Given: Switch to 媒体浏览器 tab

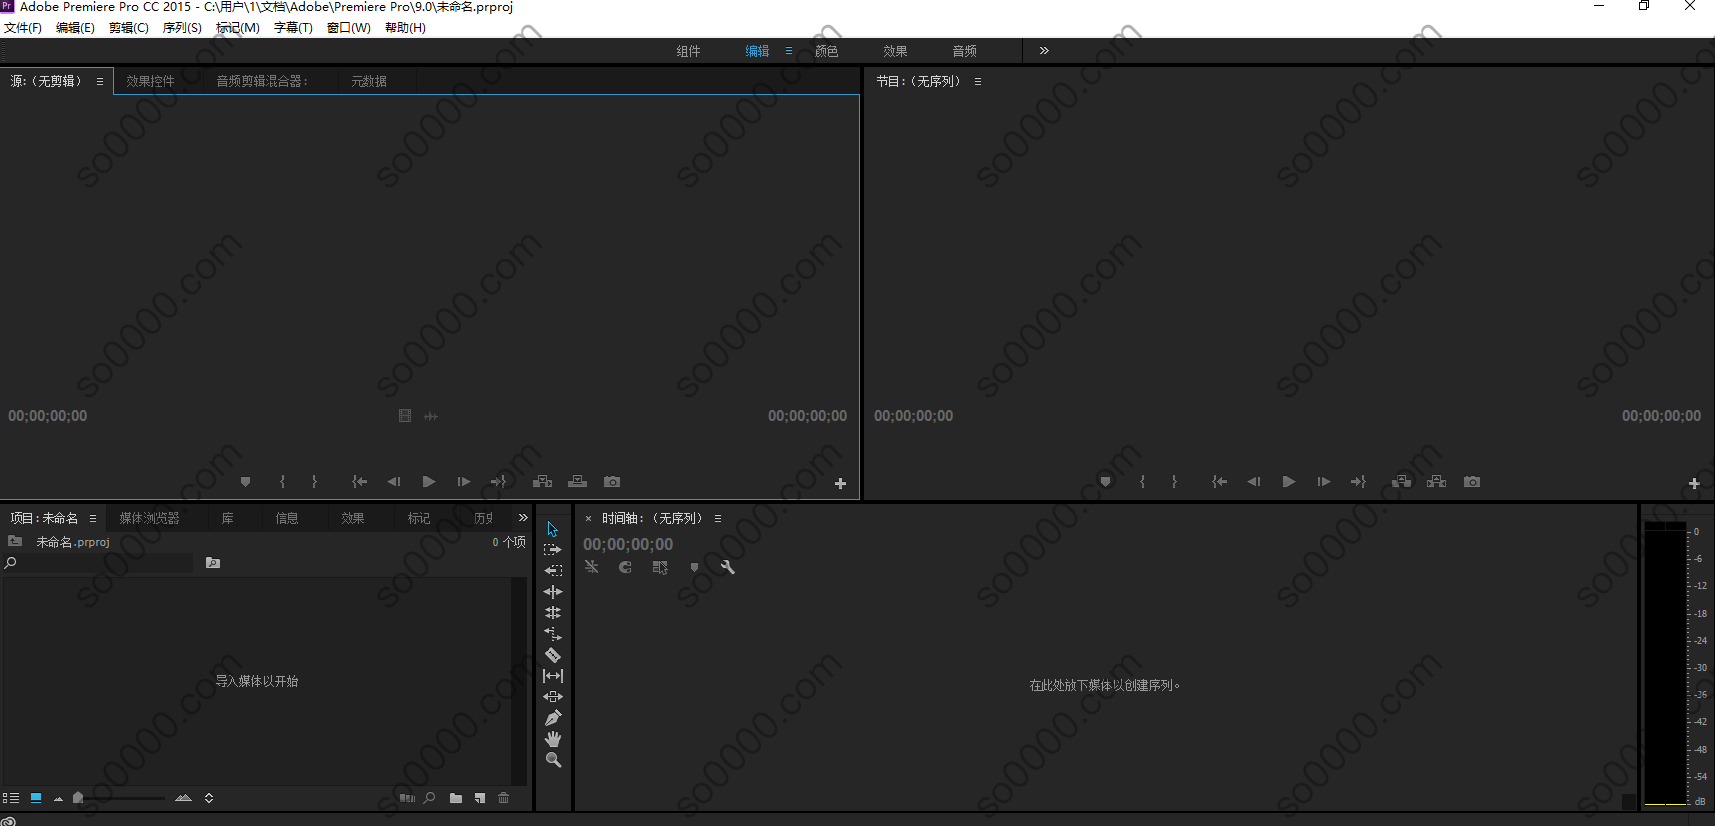Looking at the screenshot, I should [x=149, y=518].
